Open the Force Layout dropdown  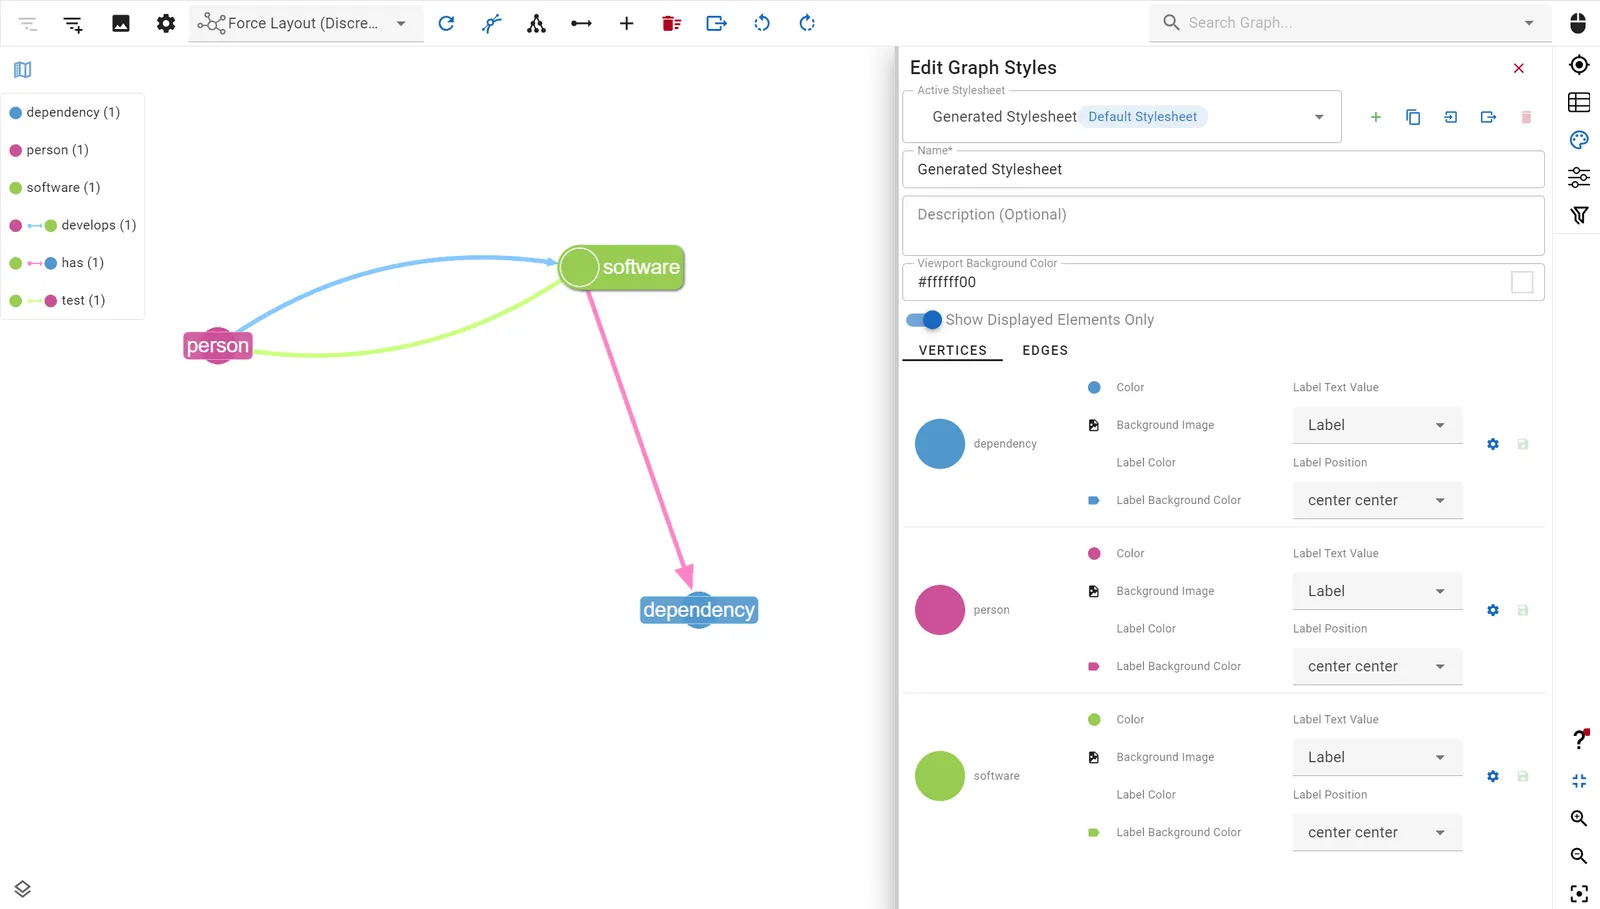click(x=306, y=23)
